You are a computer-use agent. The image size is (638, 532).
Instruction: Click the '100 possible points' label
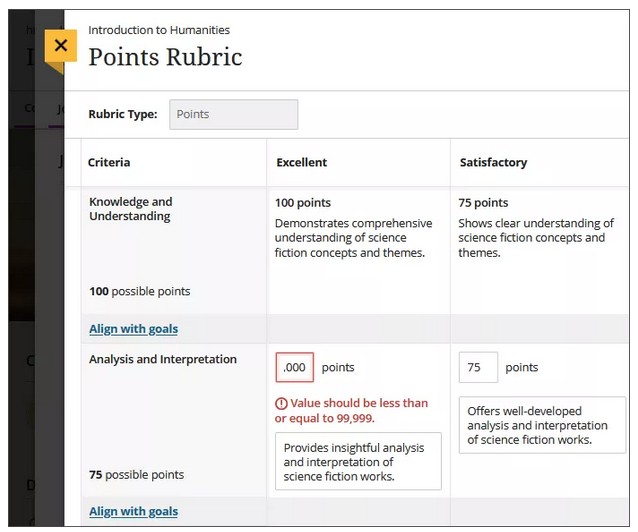coord(139,291)
